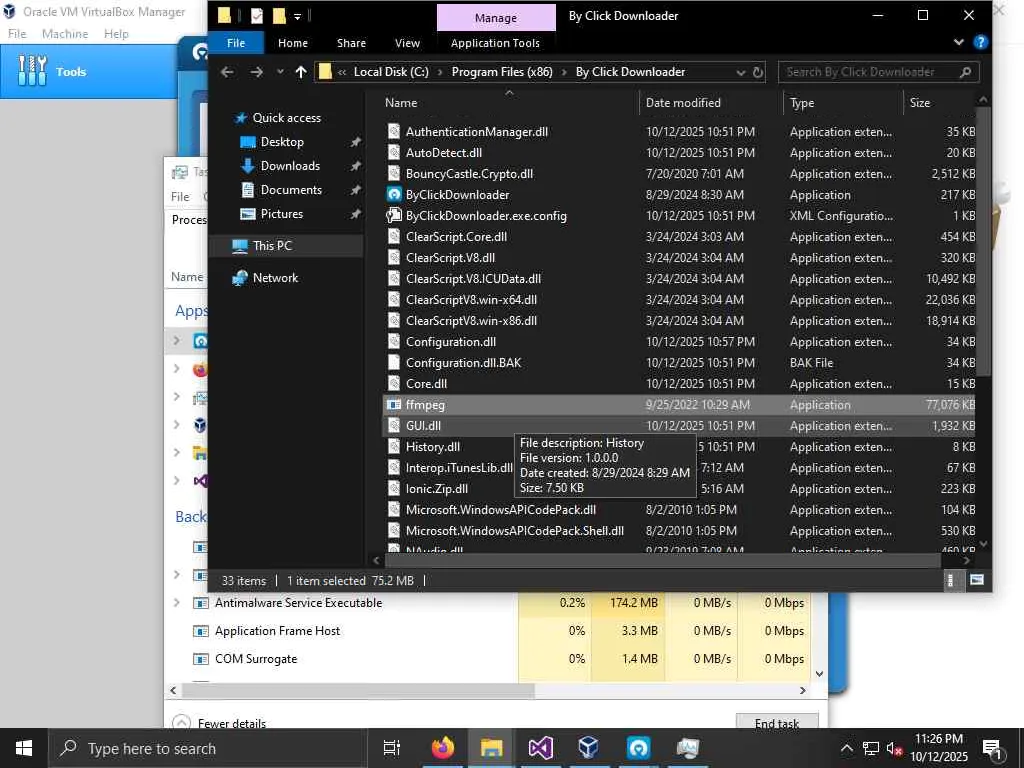This screenshot has width=1024, height=768.
Task: Sort files by Type column header
Action: [802, 103]
